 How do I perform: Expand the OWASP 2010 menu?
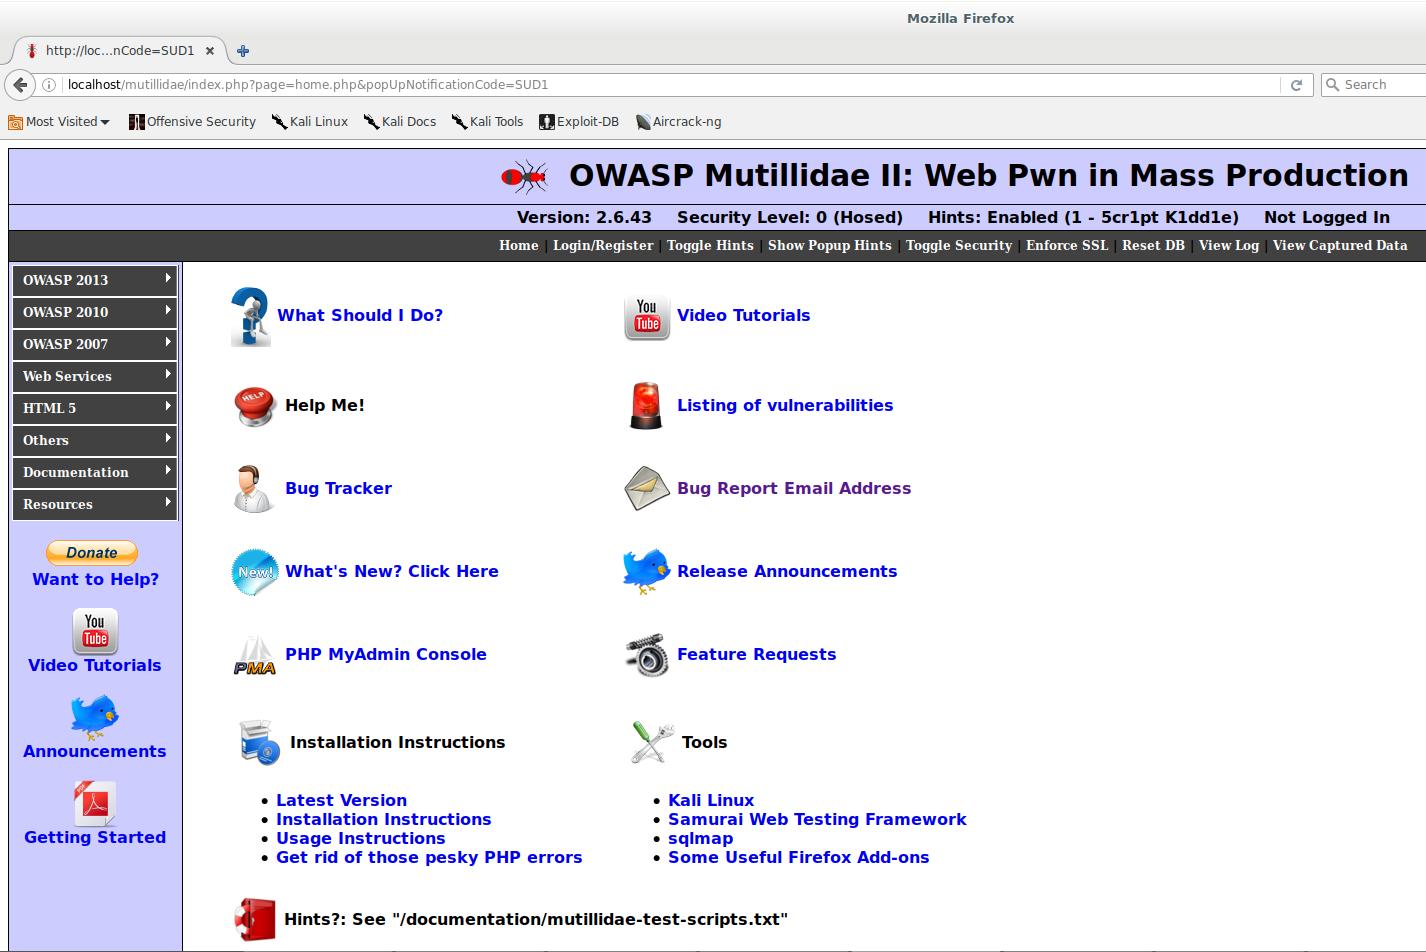point(95,312)
